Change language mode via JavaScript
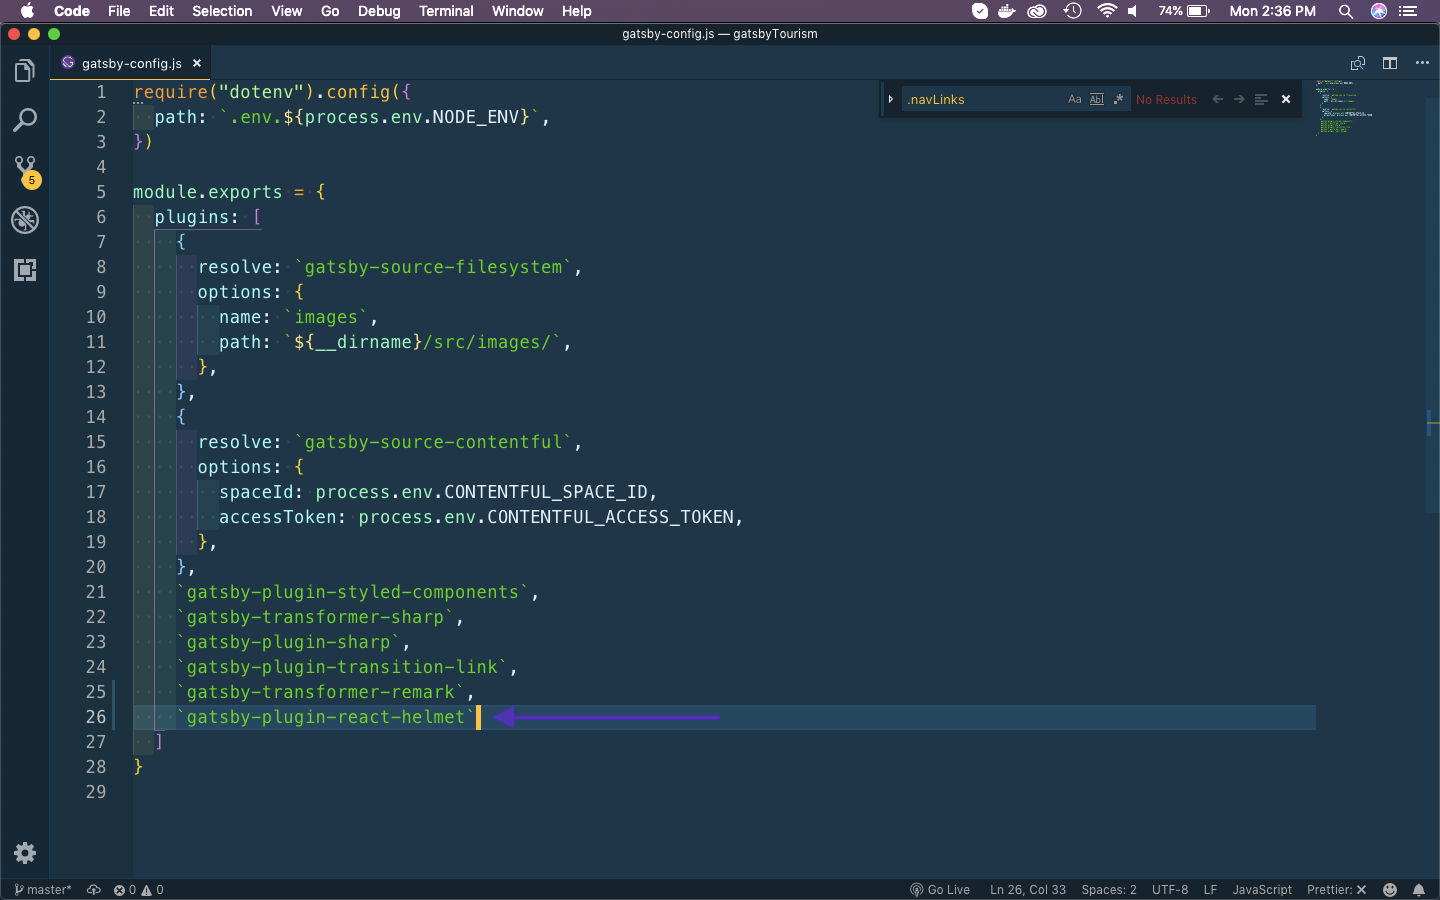The image size is (1440, 900). pos(1262,890)
